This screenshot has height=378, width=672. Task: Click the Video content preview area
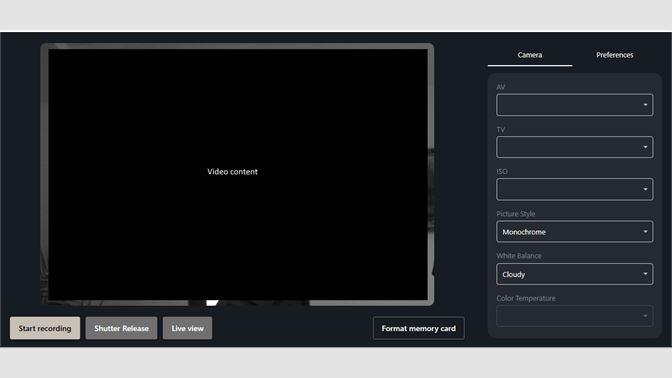tap(238, 174)
